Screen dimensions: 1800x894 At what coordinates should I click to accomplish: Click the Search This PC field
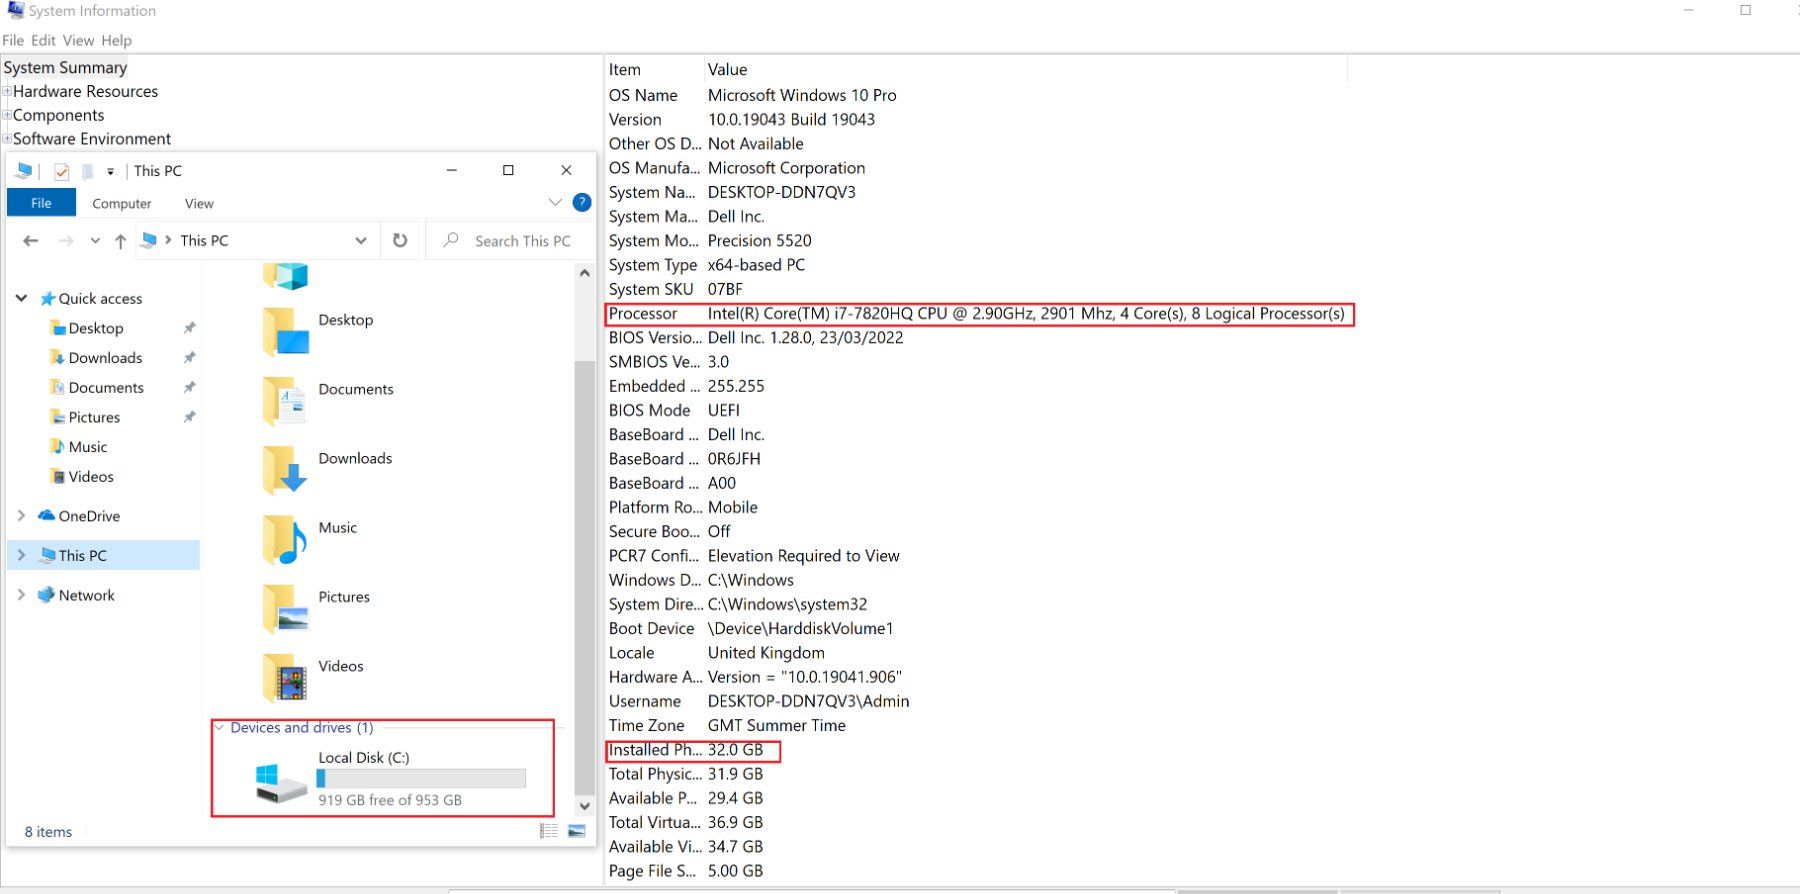(512, 240)
